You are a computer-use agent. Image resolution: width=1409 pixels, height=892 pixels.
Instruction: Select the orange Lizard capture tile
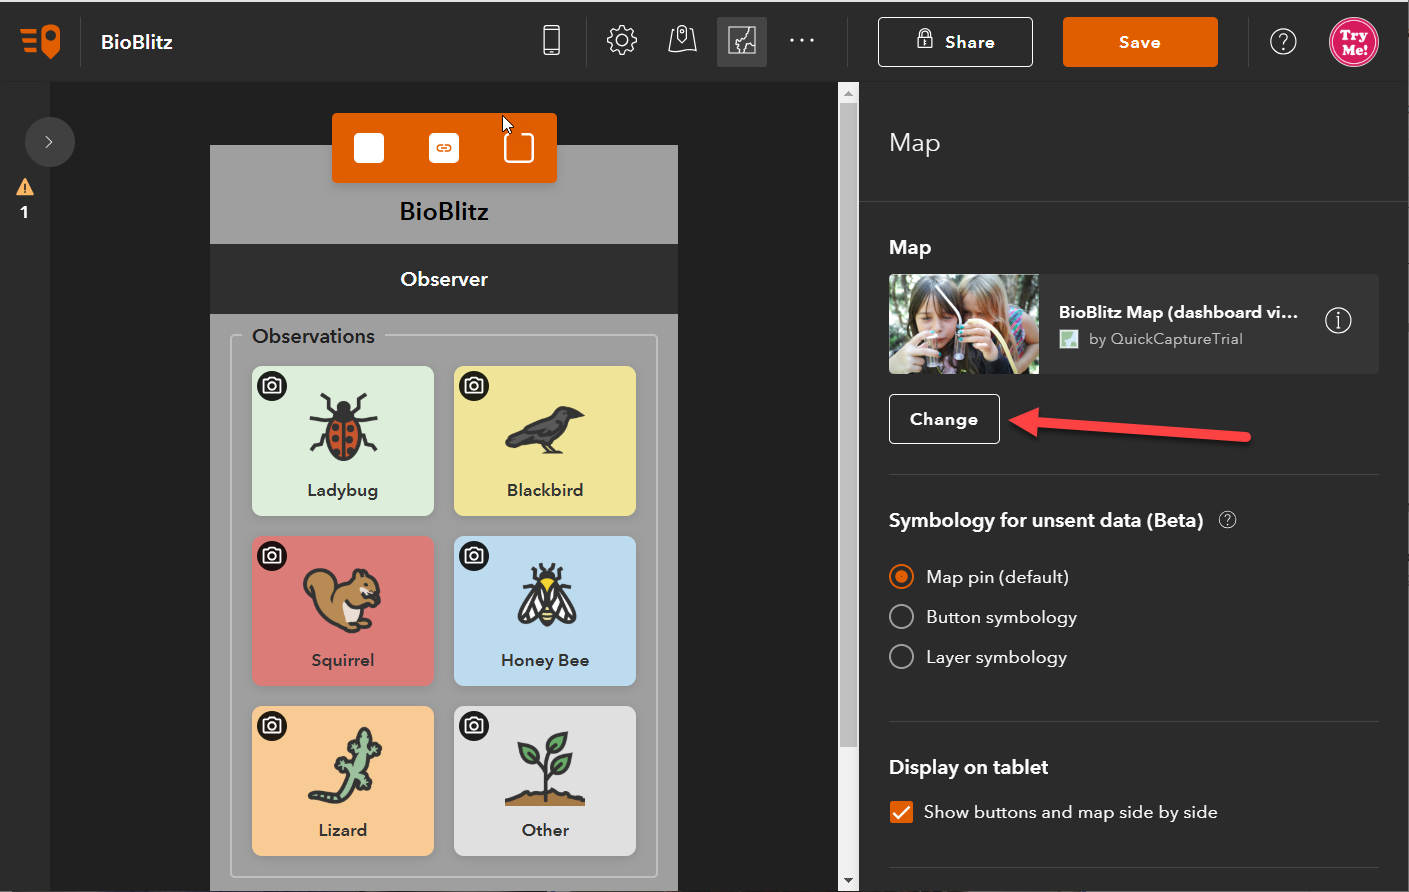click(343, 781)
